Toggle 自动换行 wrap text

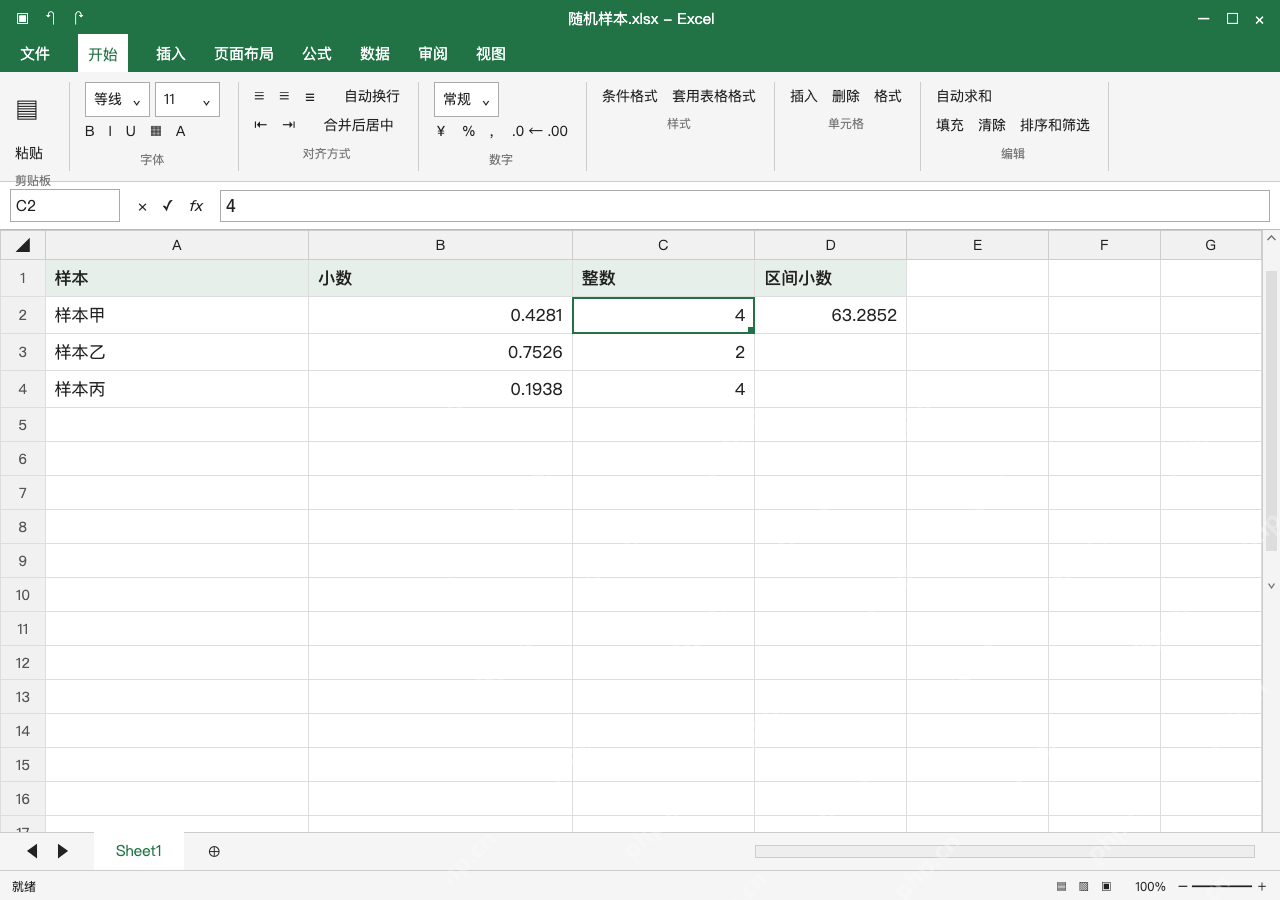point(372,96)
